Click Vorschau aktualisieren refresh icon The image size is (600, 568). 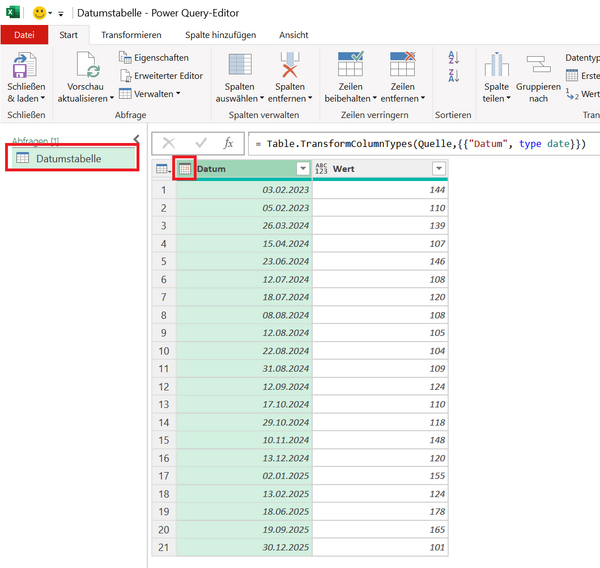(90, 66)
